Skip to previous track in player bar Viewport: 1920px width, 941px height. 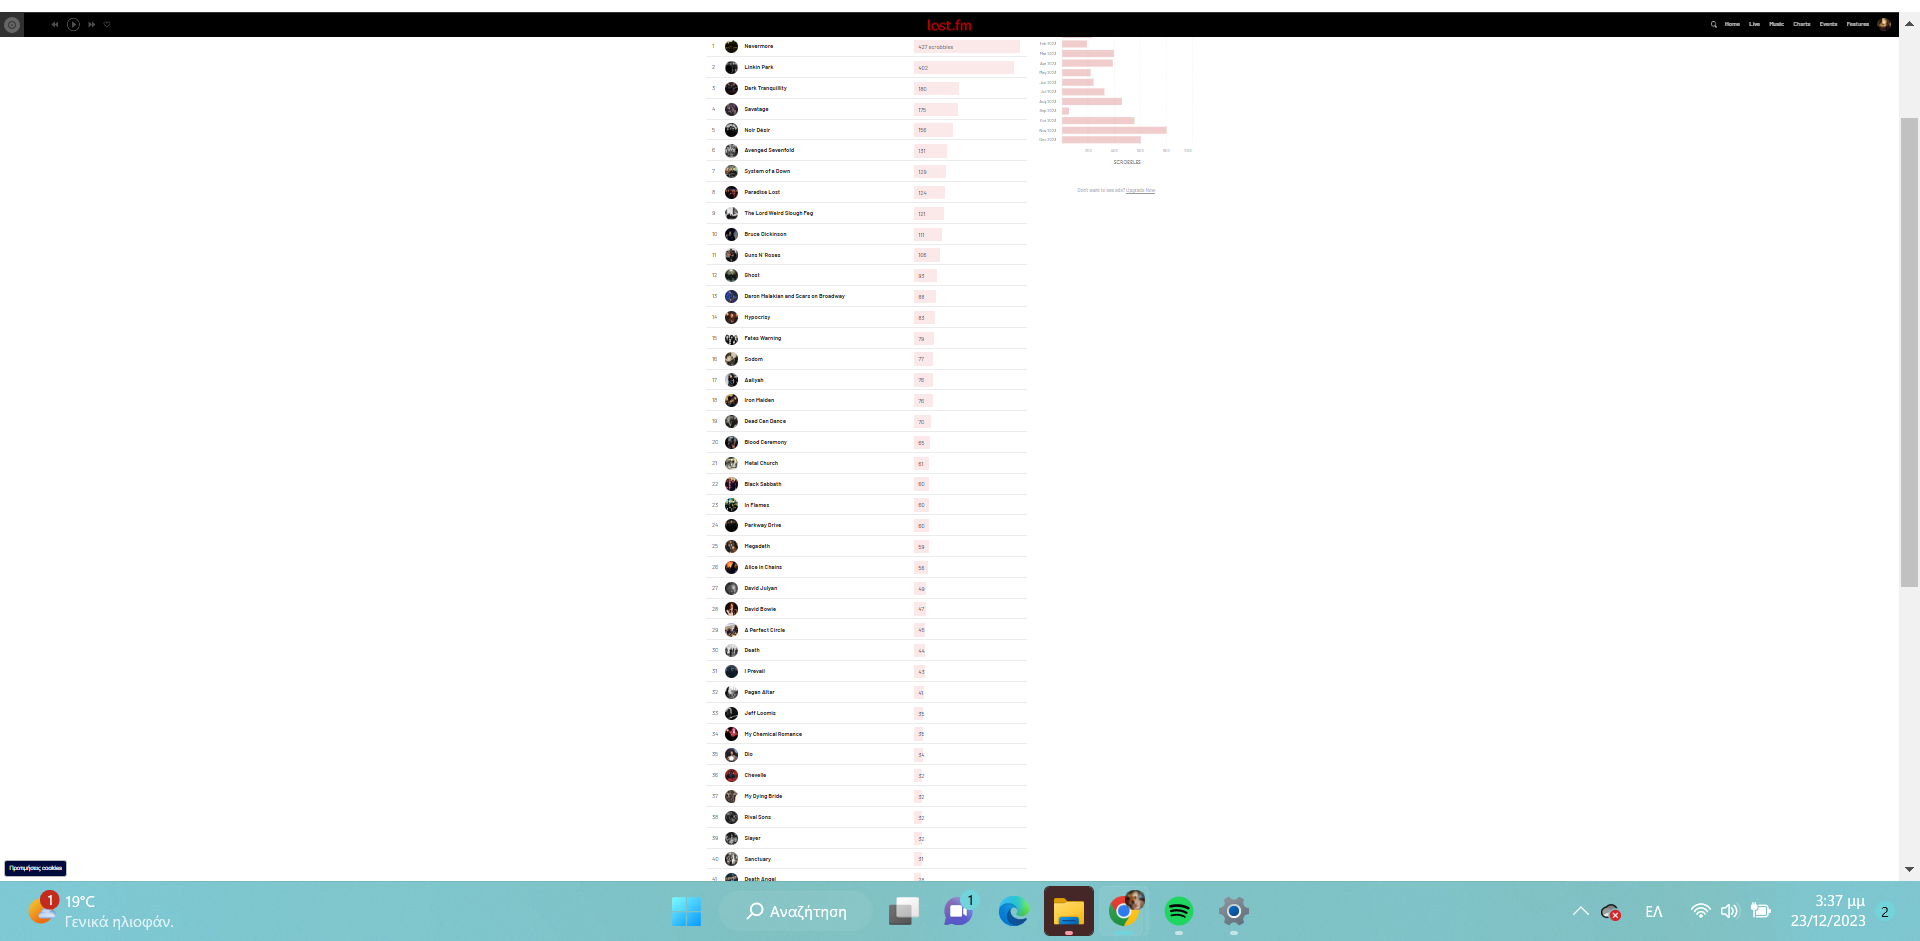click(x=55, y=24)
